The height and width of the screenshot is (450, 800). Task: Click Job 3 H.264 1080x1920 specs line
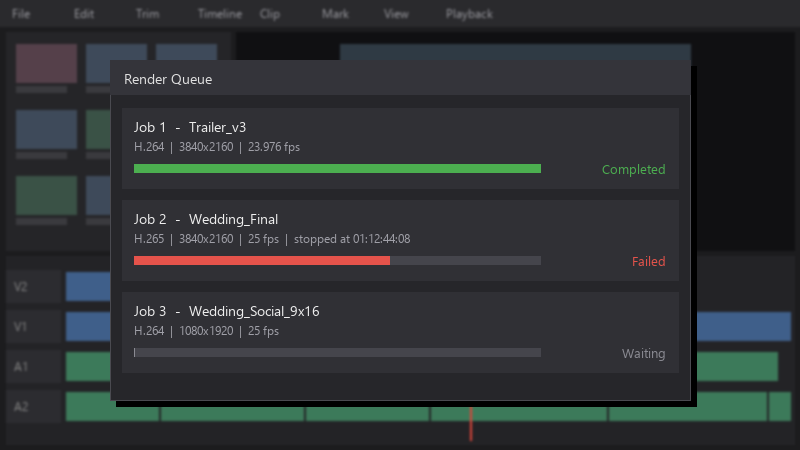[x=206, y=331]
